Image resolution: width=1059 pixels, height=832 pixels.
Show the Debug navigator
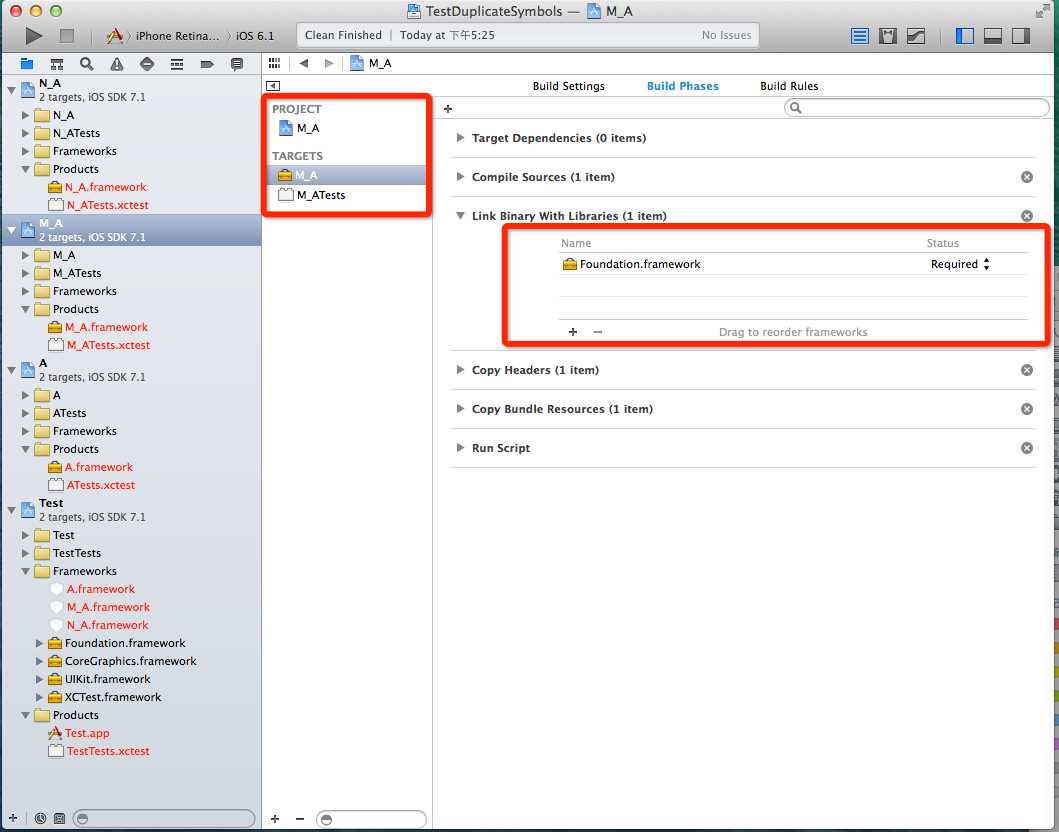(x=177, y=64)
